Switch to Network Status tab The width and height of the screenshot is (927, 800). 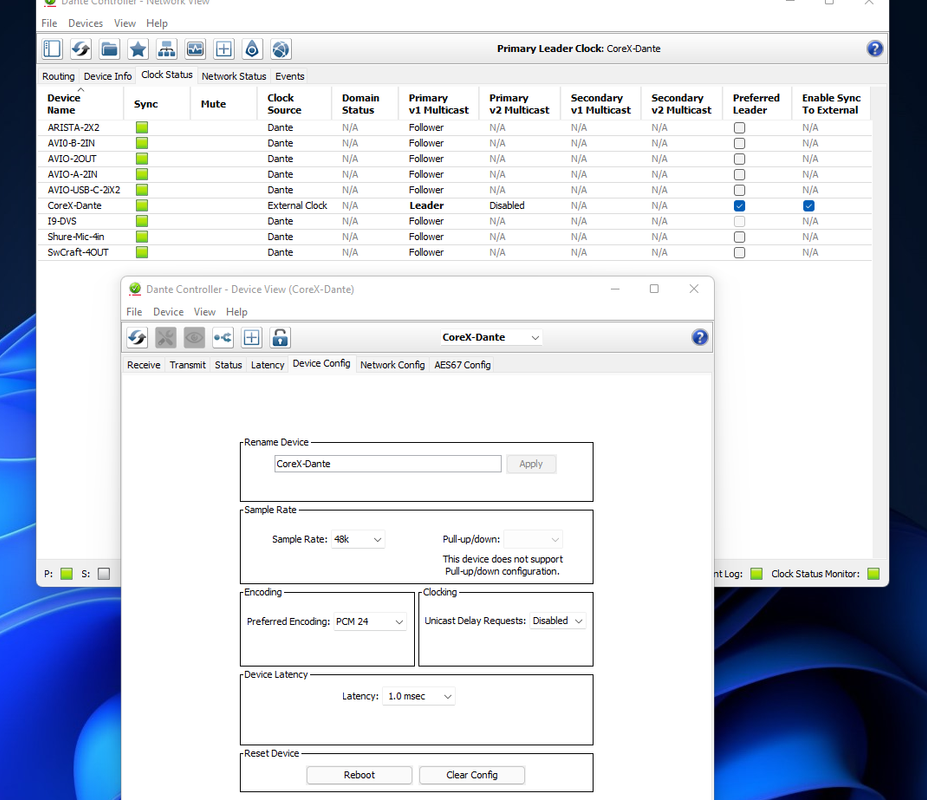click(234, 76)
